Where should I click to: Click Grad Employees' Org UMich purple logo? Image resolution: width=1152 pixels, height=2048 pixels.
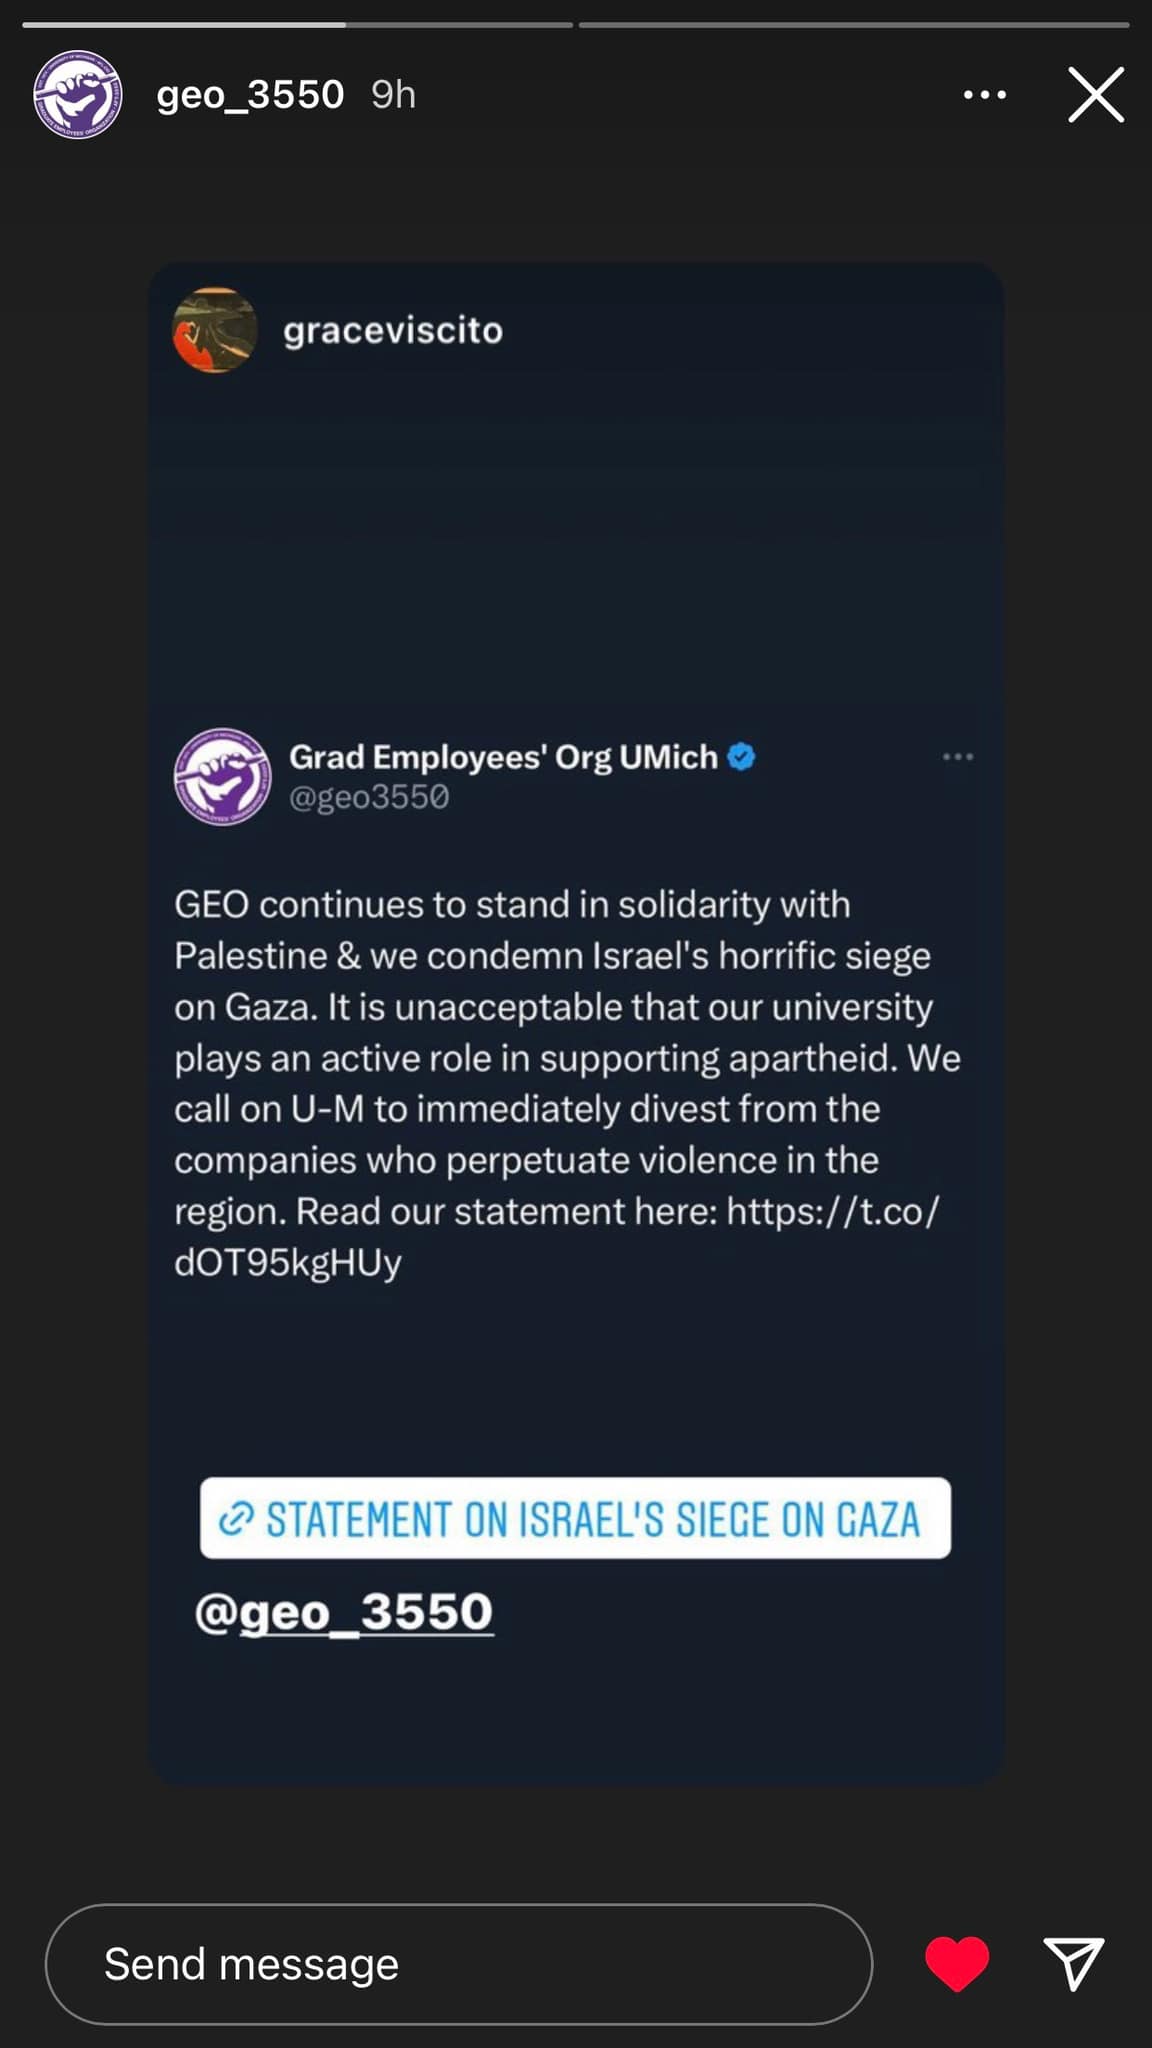click(x=222, y=776)
